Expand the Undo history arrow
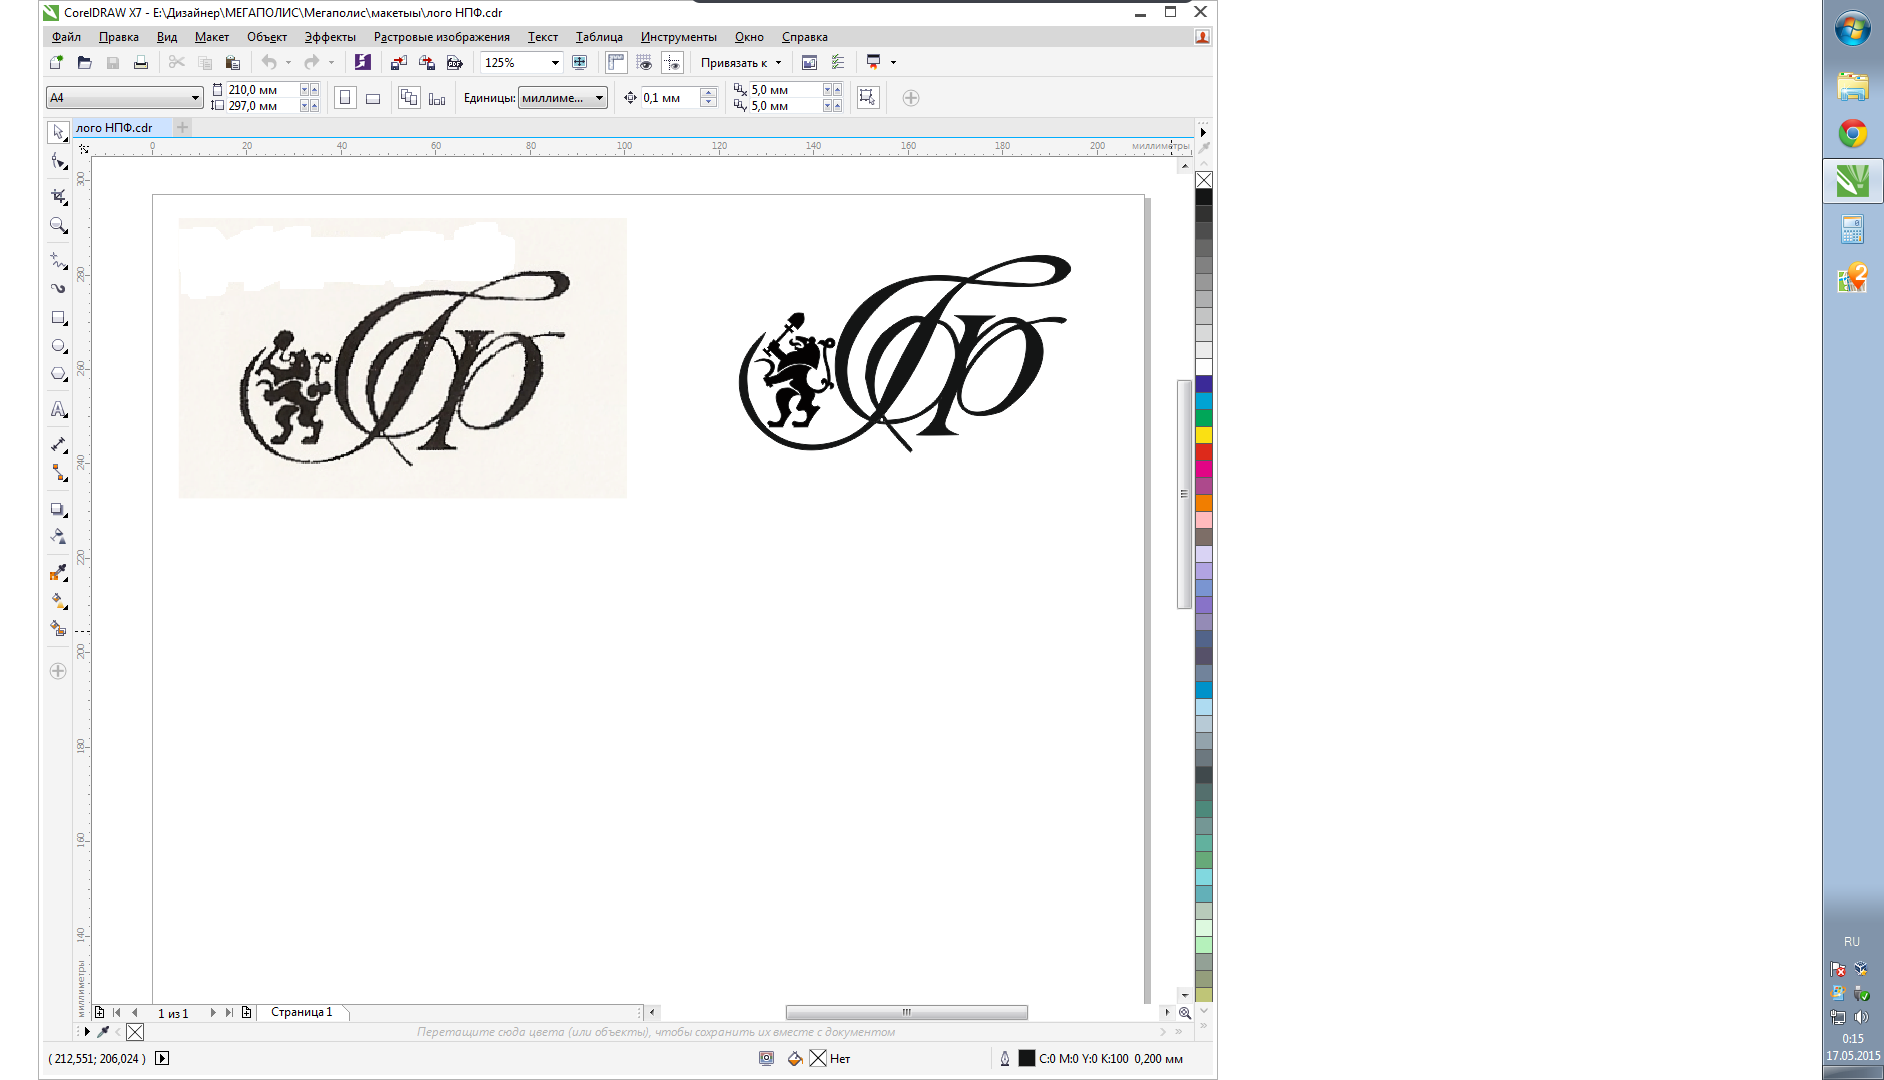Image resolution: width=1884 pixels, height=1080 pixels. (x=288, y=62)
